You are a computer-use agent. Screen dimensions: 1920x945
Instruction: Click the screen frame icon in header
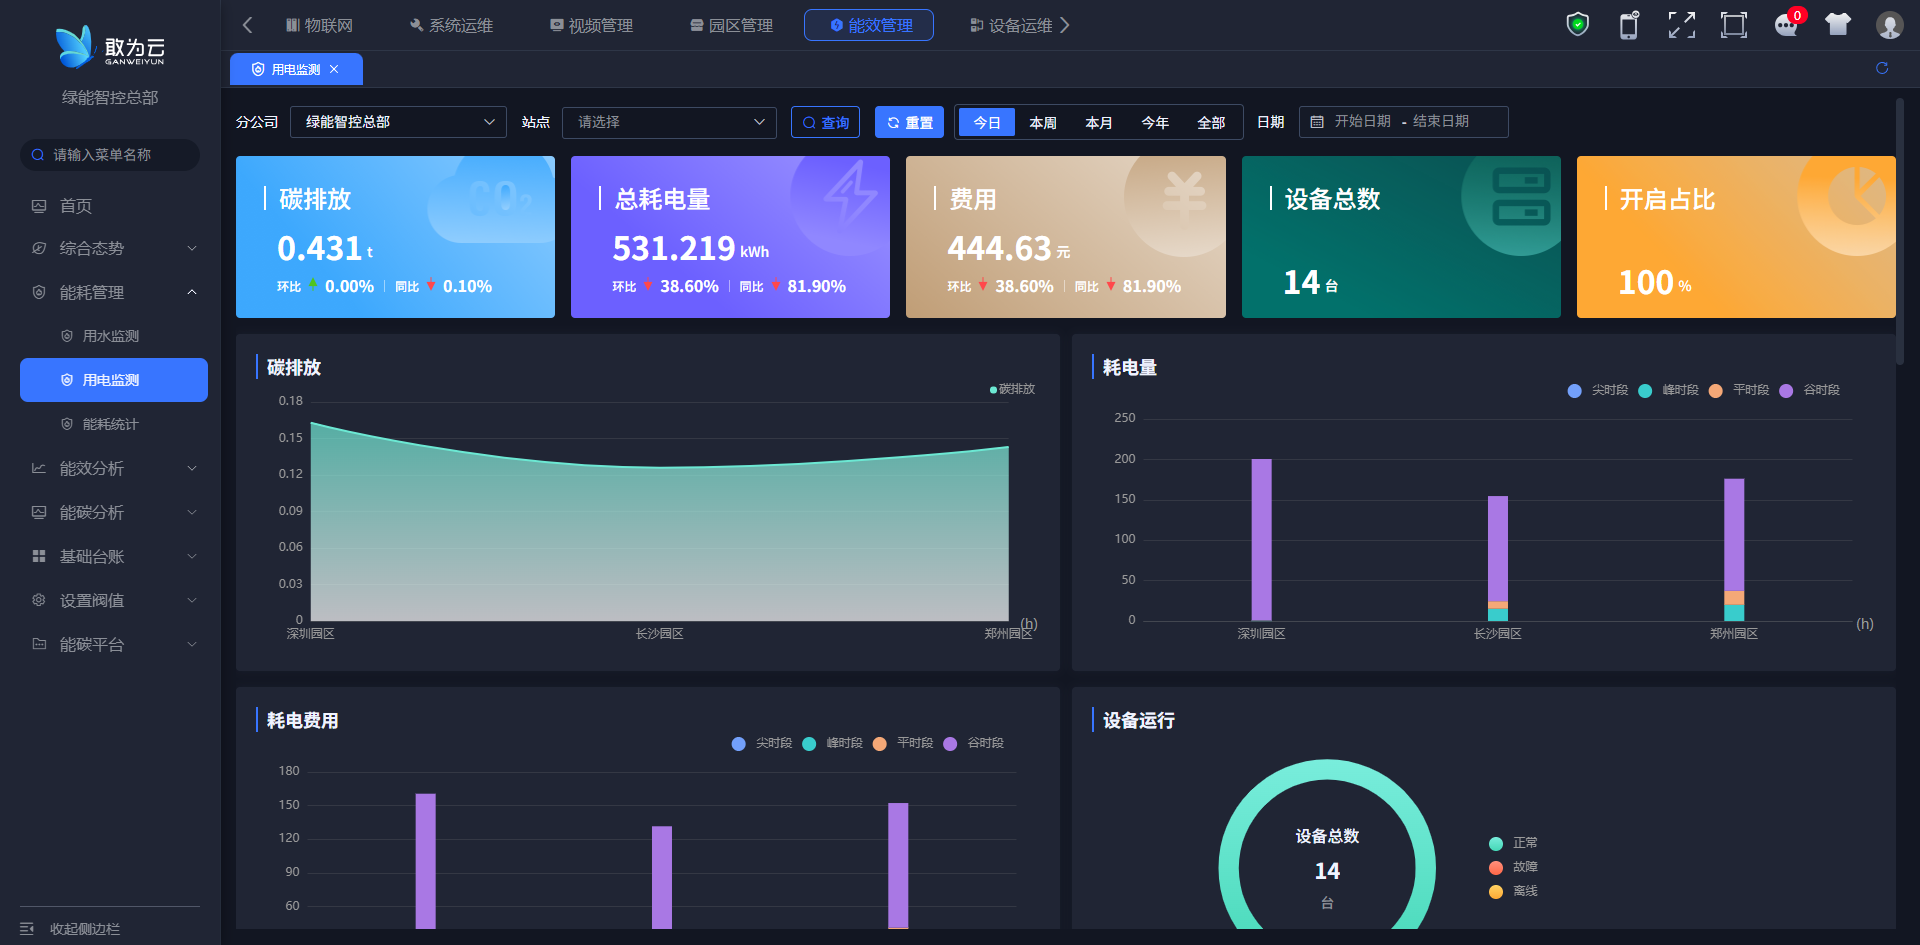coord(1734,25)
